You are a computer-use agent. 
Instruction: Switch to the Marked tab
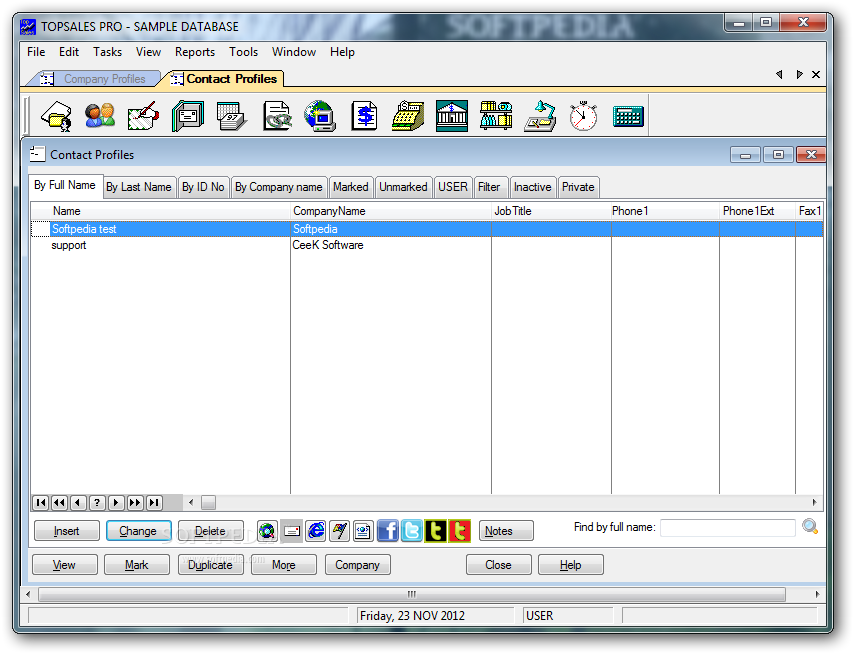(x=351, y=187)
